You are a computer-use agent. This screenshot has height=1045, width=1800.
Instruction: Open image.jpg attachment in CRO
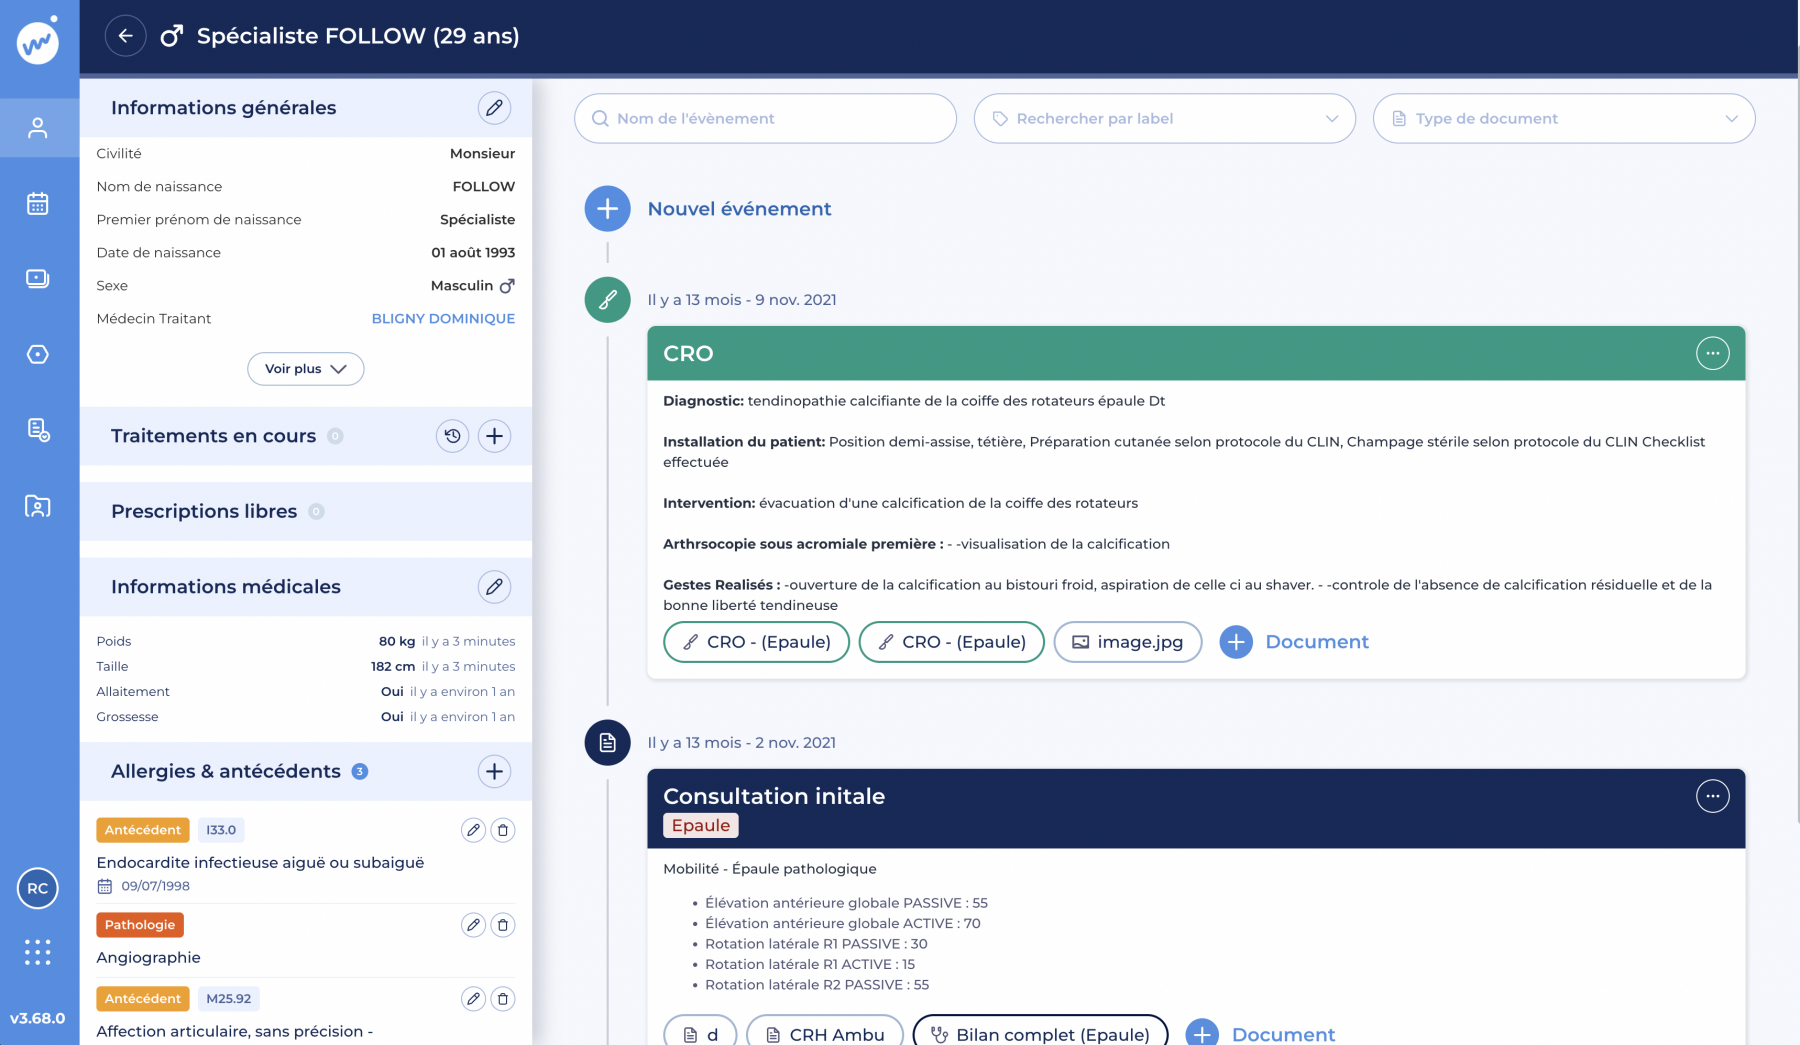(1127, 642)
